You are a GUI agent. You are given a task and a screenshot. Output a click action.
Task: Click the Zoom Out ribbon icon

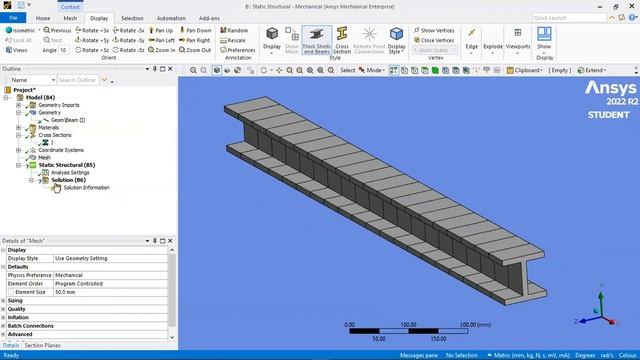click(x=182, y=50)
